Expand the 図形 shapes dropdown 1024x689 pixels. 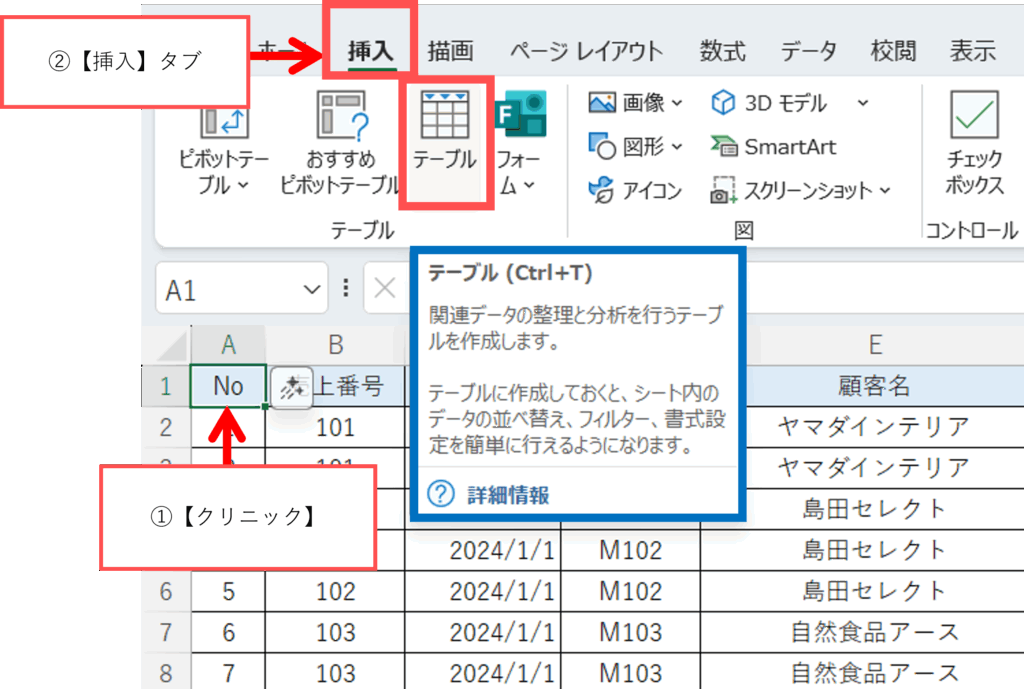[677, 147]
